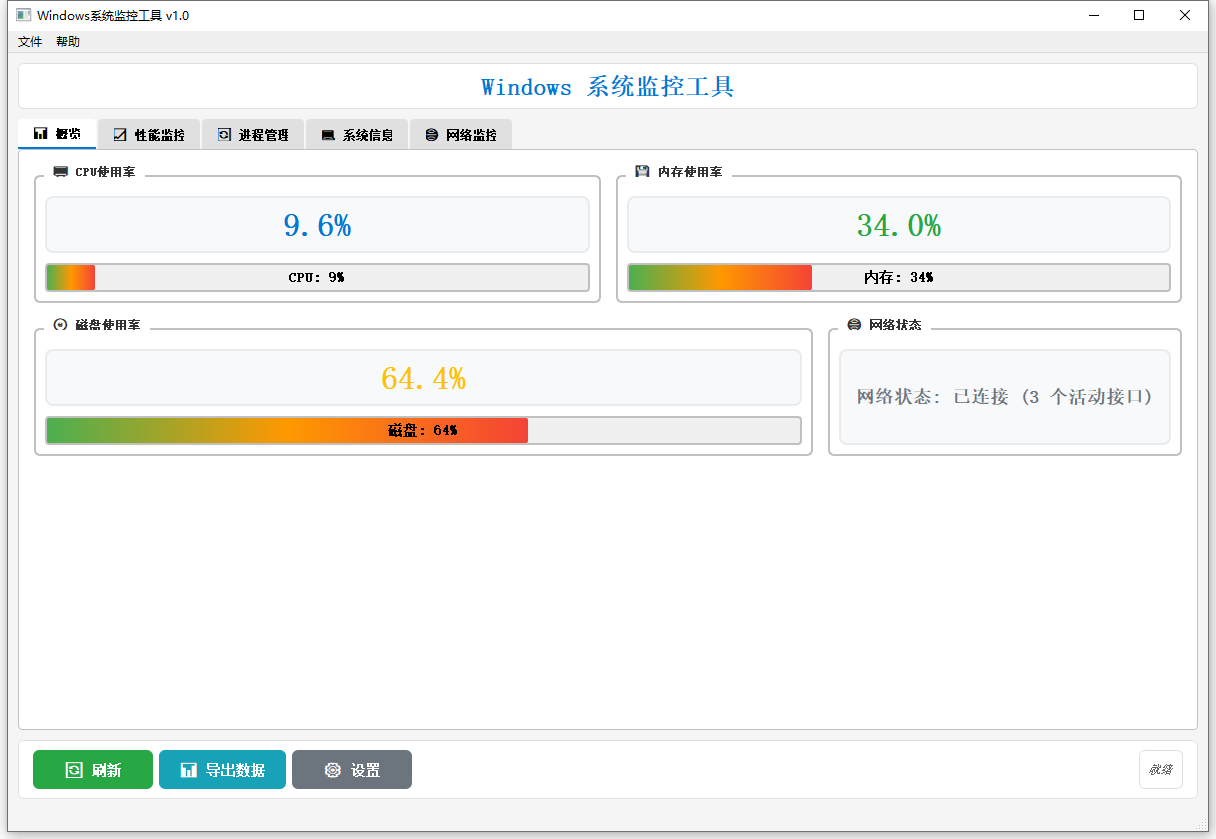Click the app icon in title bar
Screen dimensions: 1216x839
click(23, 15)
